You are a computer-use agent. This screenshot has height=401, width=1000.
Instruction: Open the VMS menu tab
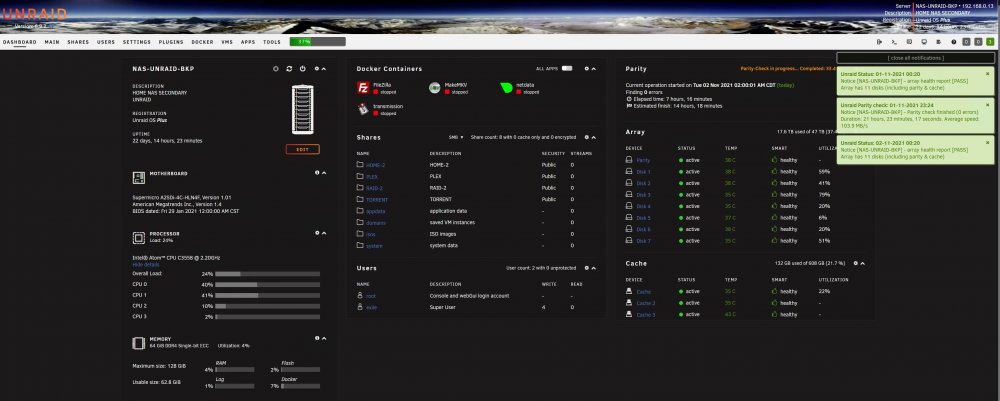point(227,42)
